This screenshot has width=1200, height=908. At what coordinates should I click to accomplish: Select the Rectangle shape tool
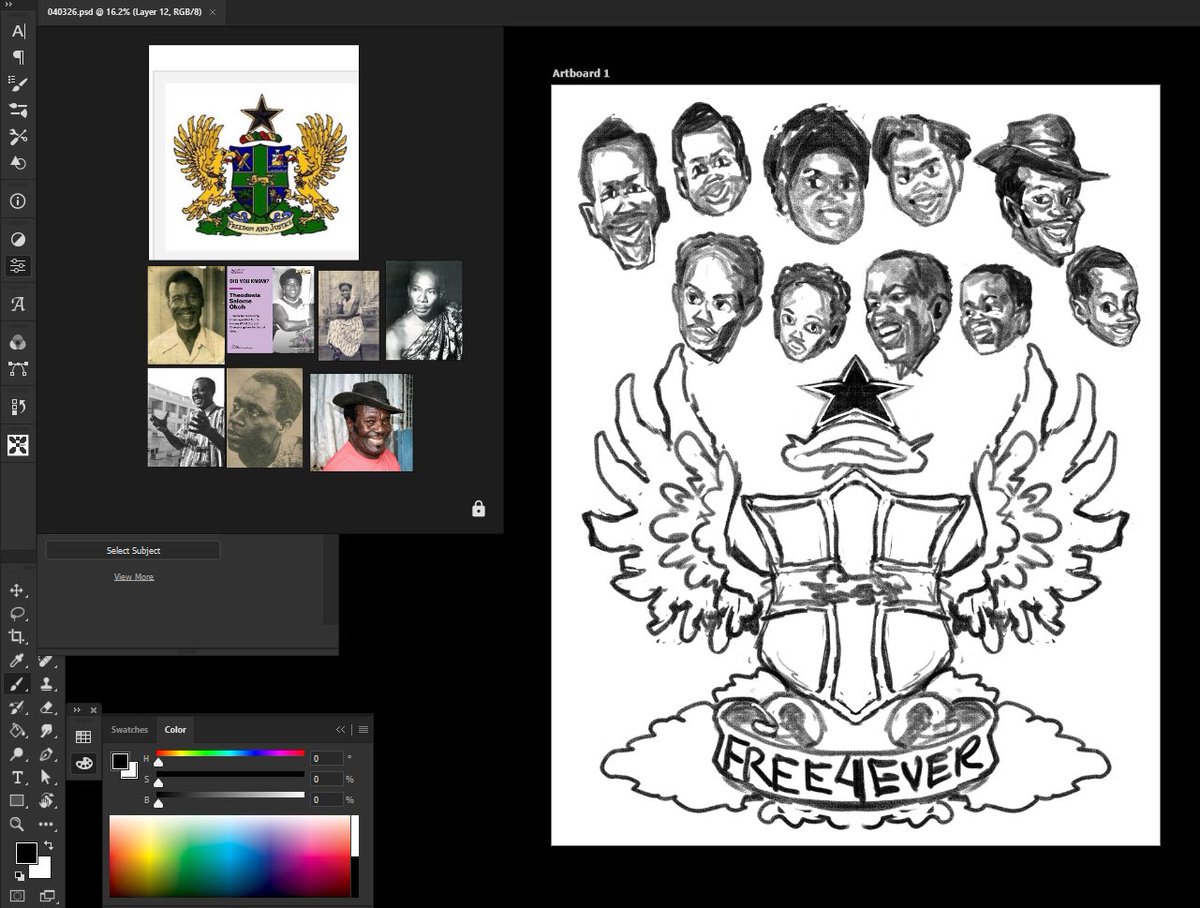pos(17,801)
